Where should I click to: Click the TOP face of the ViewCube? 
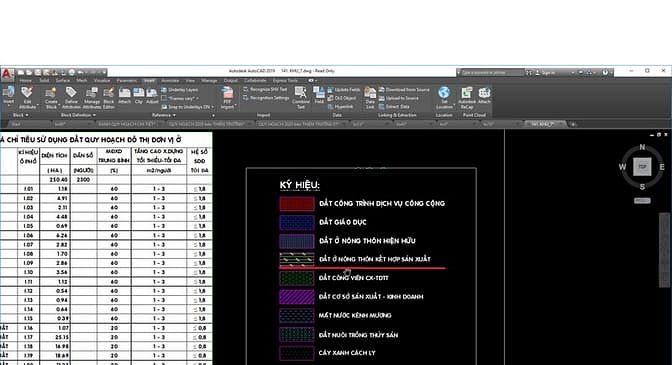tap(642, 167)
